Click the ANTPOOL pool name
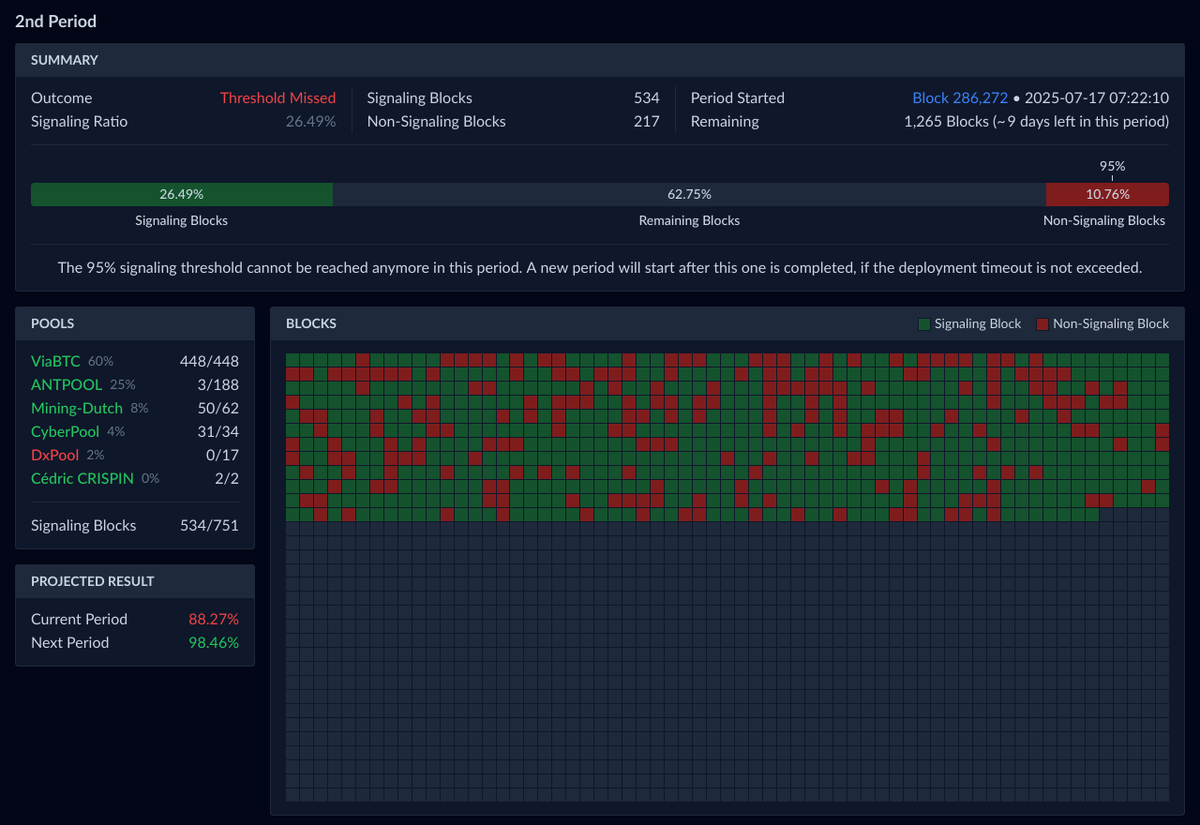Viewport: 1200px width, 825px height. 66,384
